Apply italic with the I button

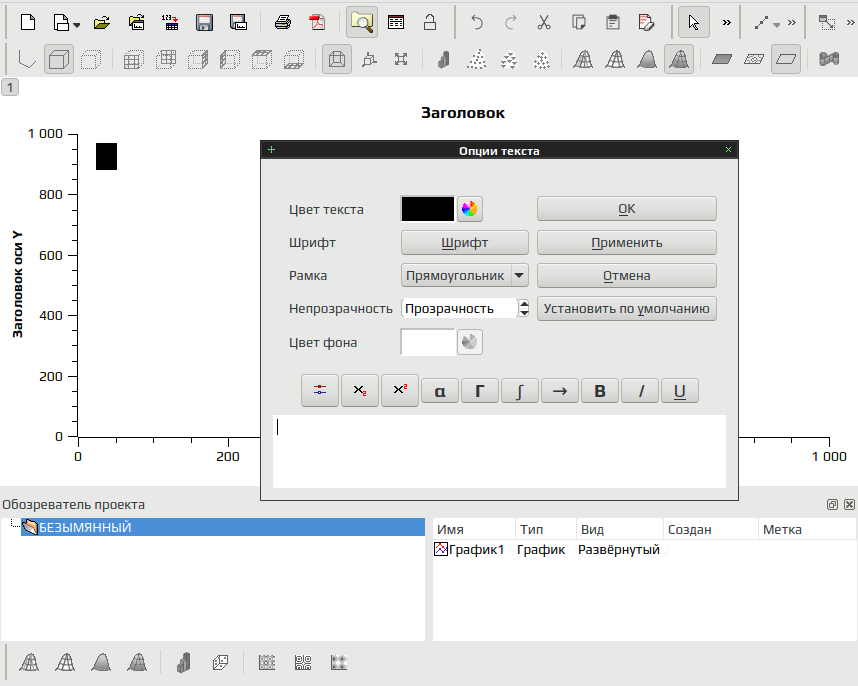tap(640, 391)
